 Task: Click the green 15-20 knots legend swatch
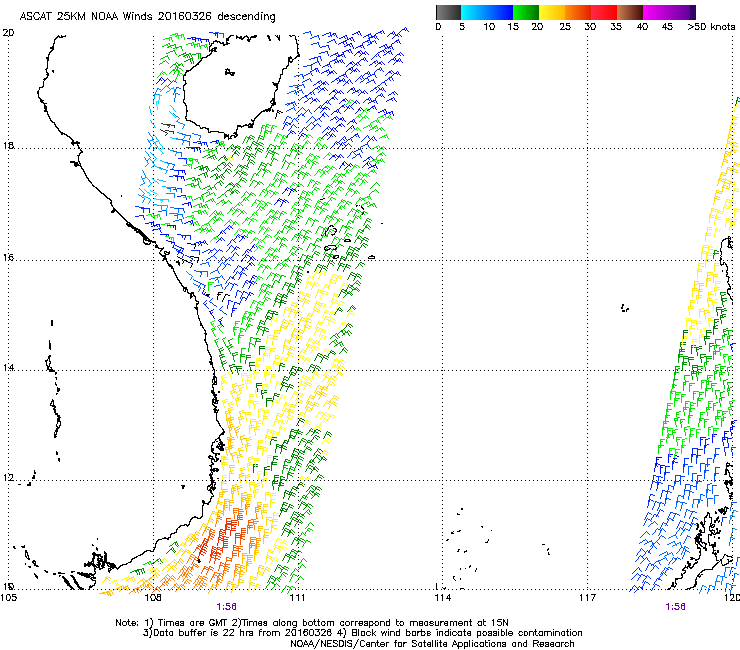pos(526,12)
